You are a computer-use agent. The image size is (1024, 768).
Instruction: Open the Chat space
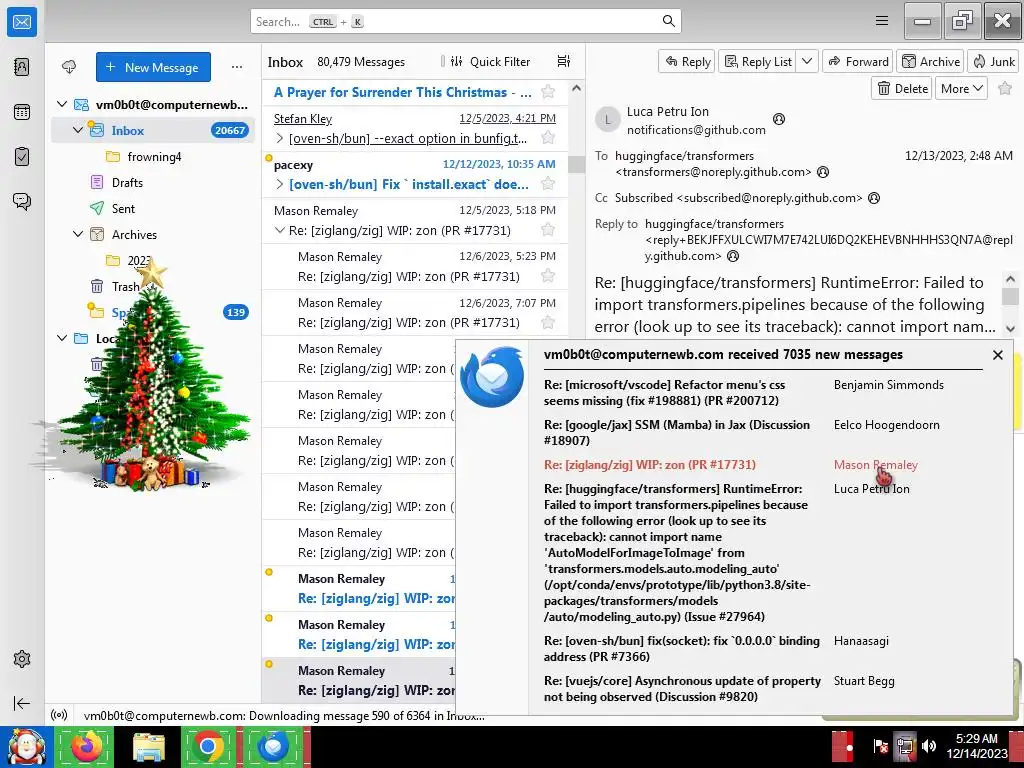[x=22, y=201]
